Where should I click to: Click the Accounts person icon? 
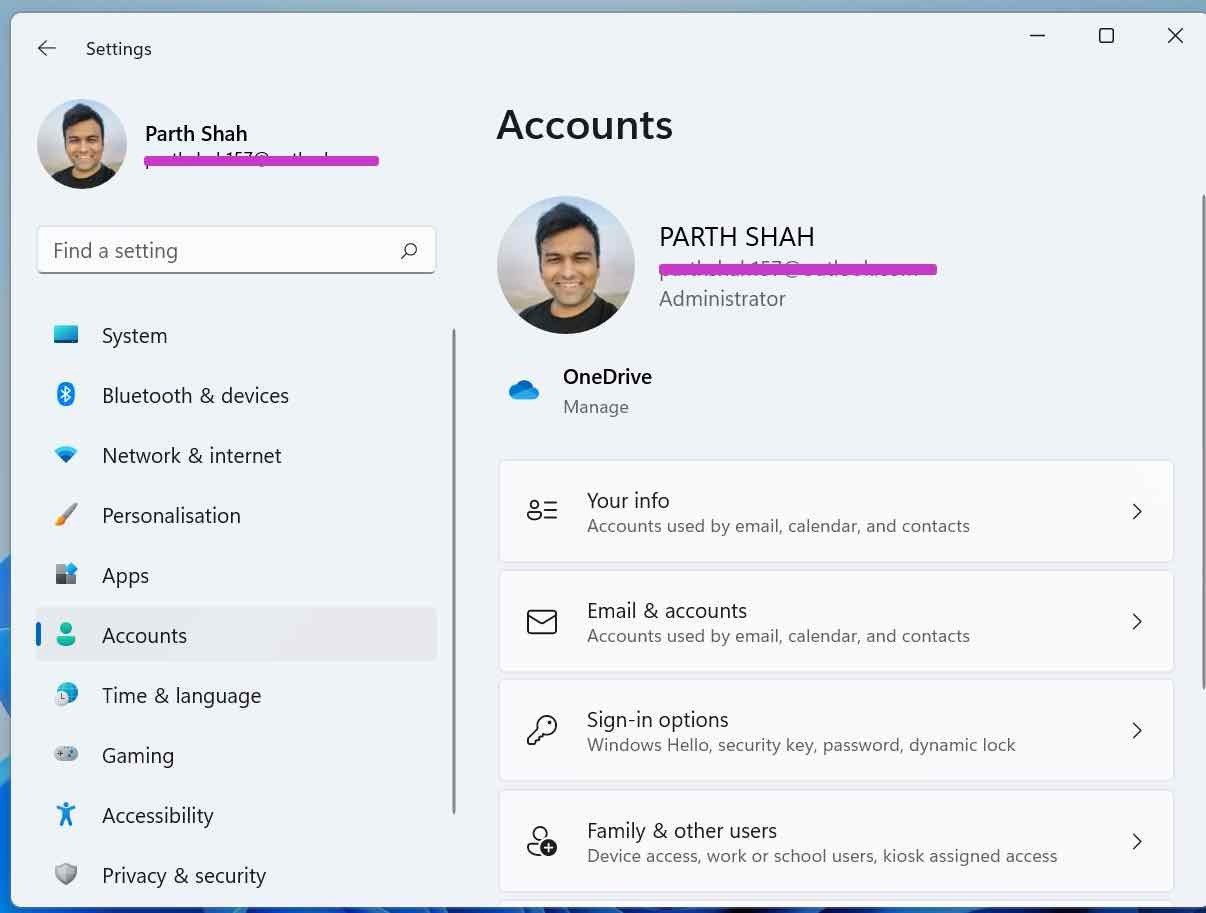coord(66,635)
